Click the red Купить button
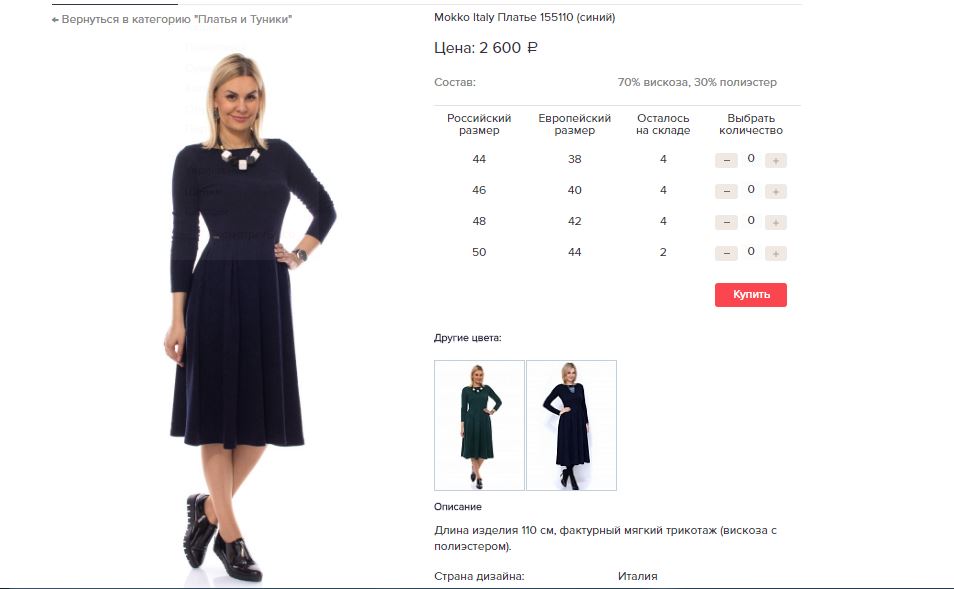Screen dimensions: 954x589 [751, 294]
